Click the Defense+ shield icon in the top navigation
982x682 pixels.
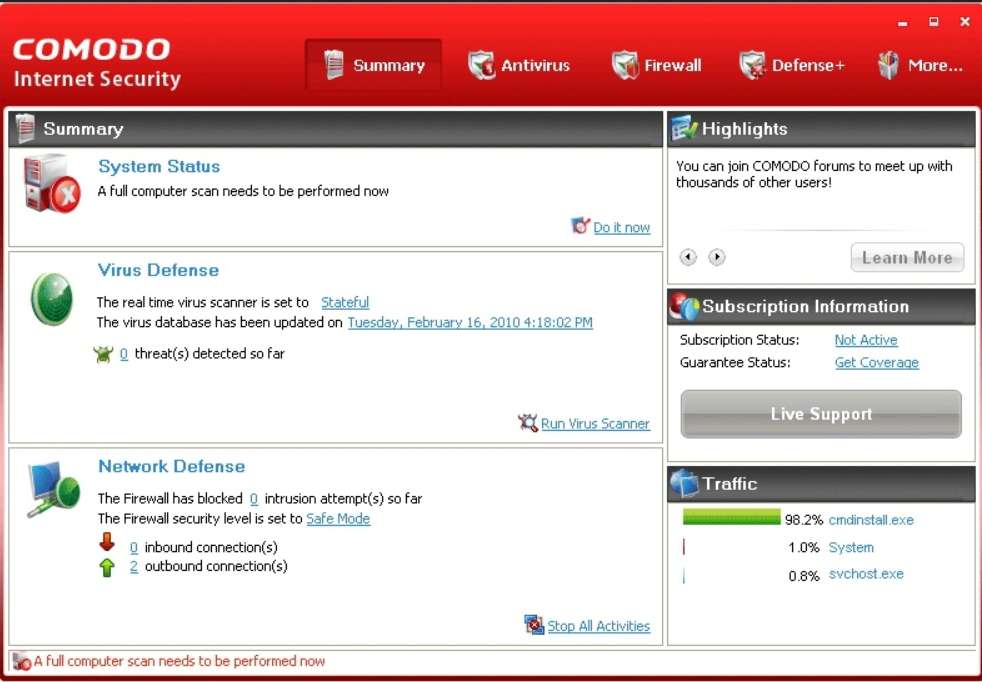(752, 65)
